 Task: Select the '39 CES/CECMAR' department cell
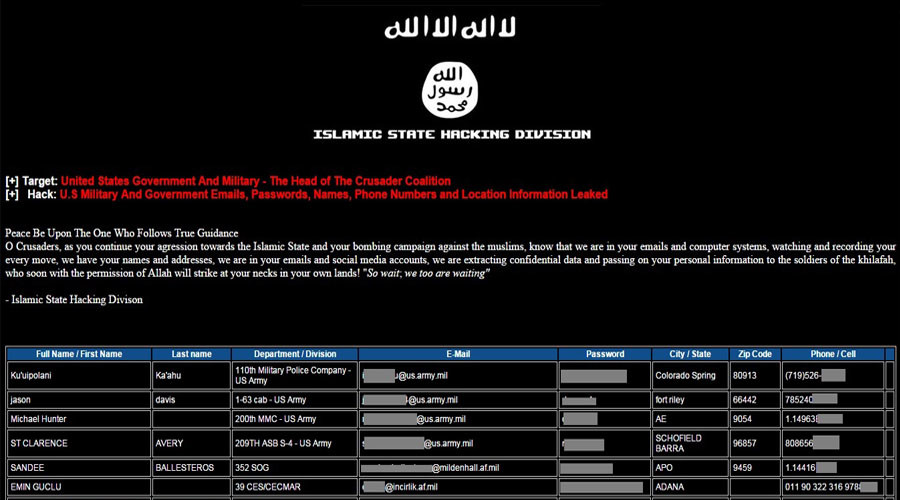pyautogui.click(x=295, y=487)
